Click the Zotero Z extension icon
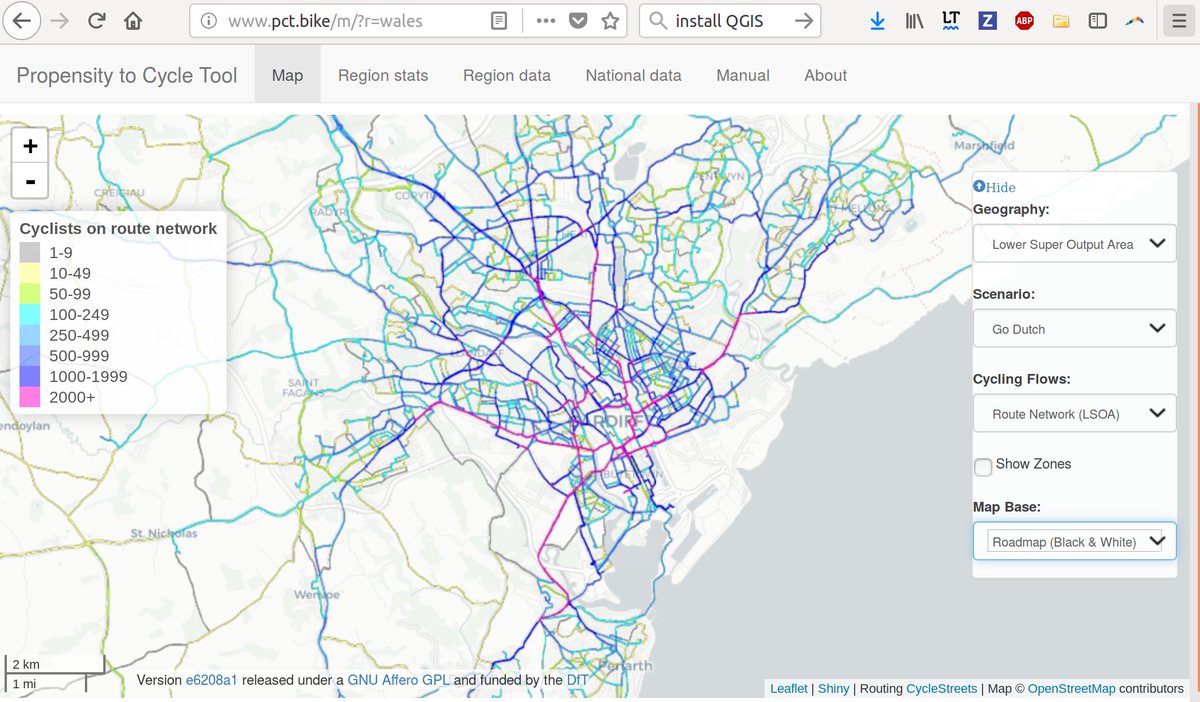 [987, 21]
